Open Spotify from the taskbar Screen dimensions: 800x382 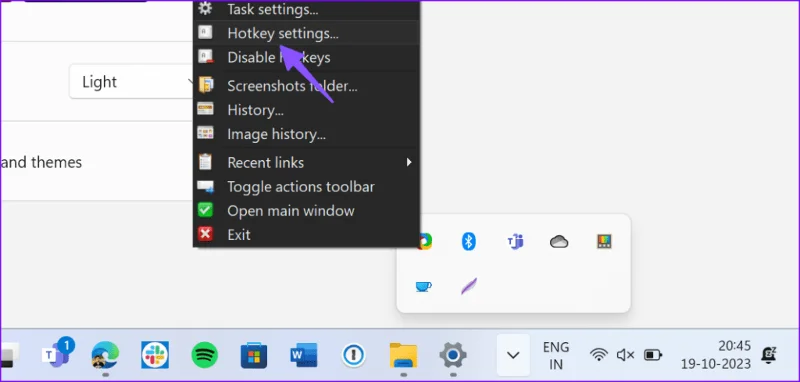pyautogui.click(x=205, y=355)
